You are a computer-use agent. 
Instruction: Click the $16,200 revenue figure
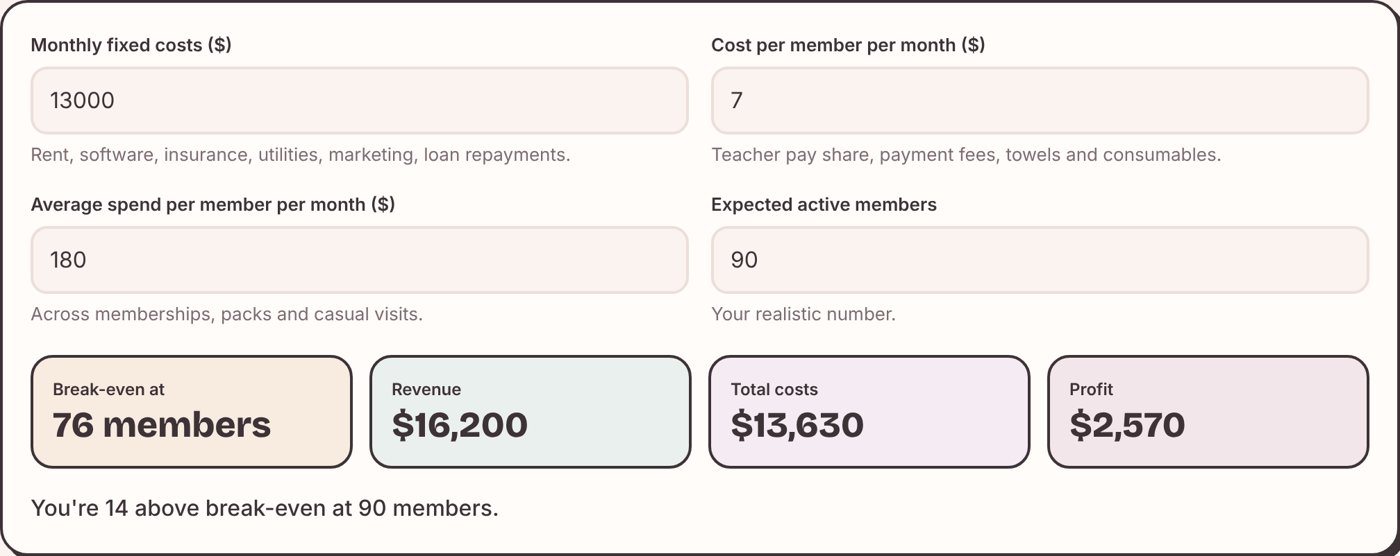460,425
